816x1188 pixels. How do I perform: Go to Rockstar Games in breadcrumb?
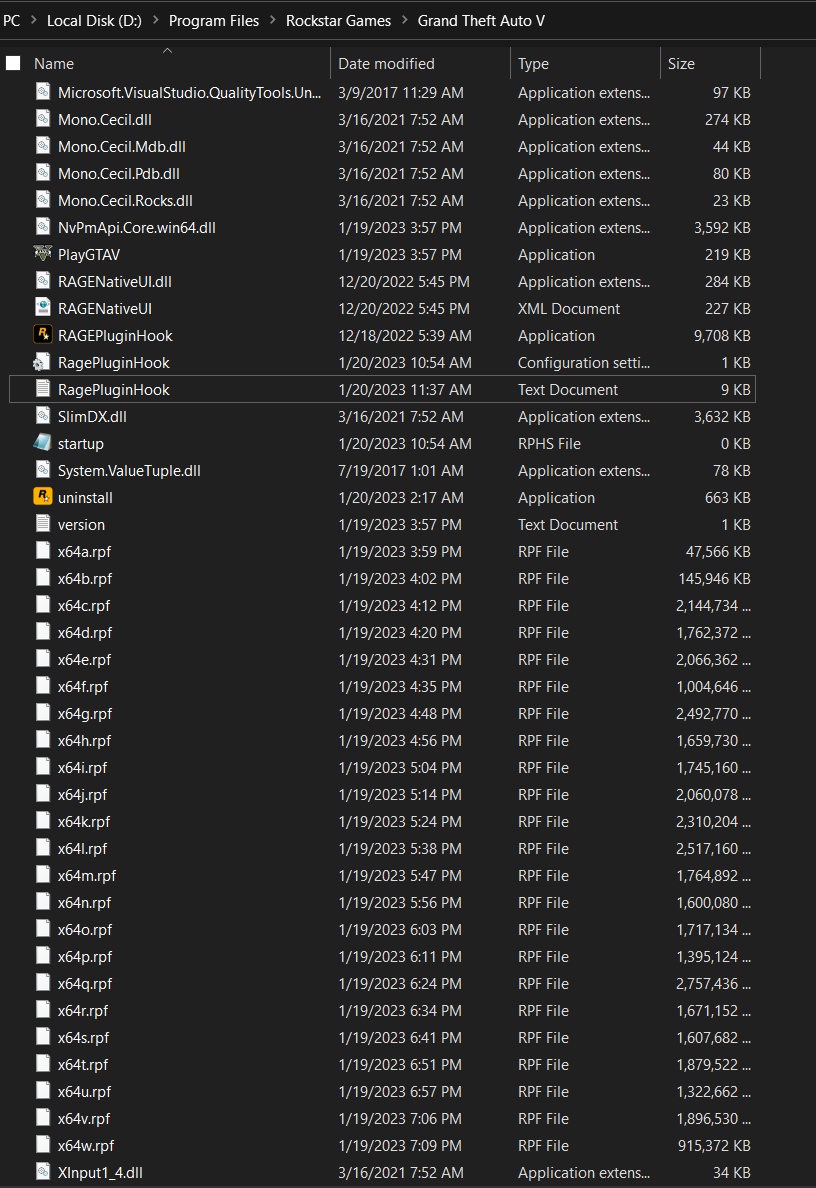click(338, 21)
